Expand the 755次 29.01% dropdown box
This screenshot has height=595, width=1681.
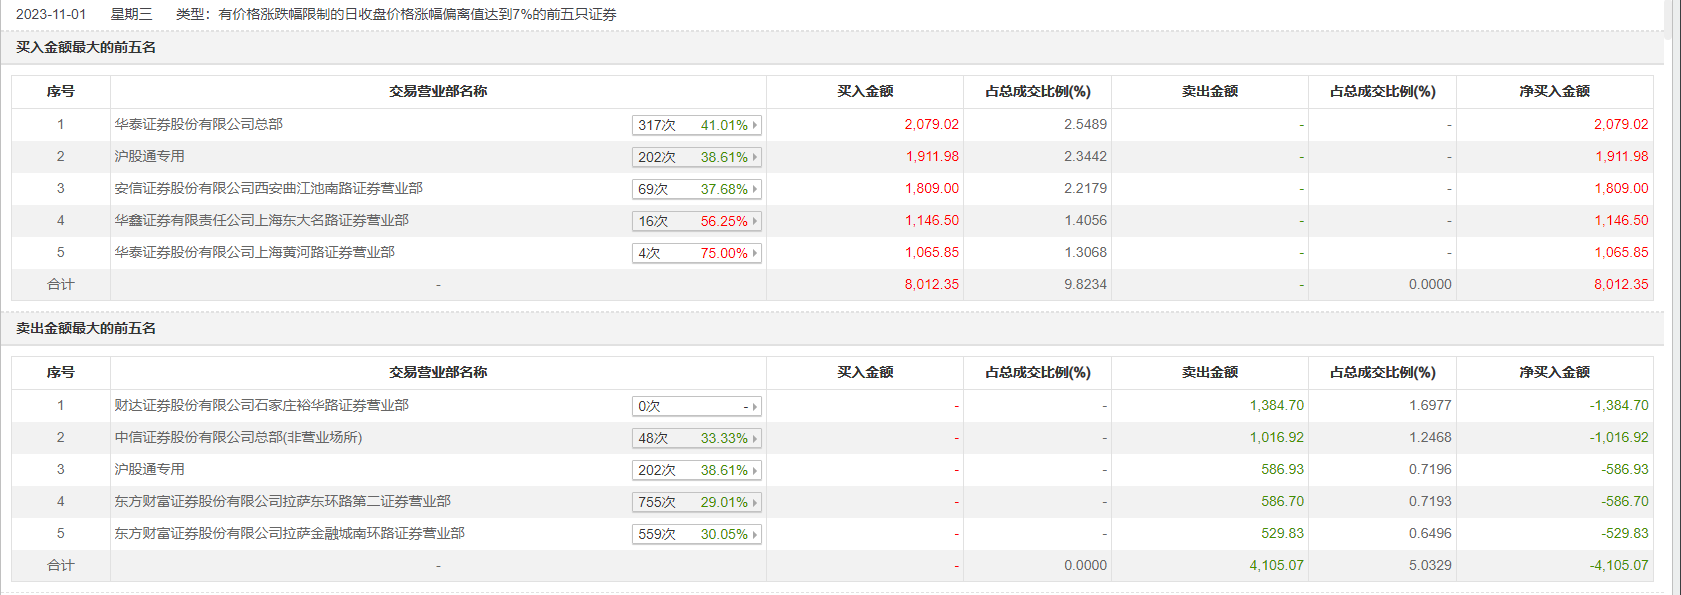[x=697, y=502]
